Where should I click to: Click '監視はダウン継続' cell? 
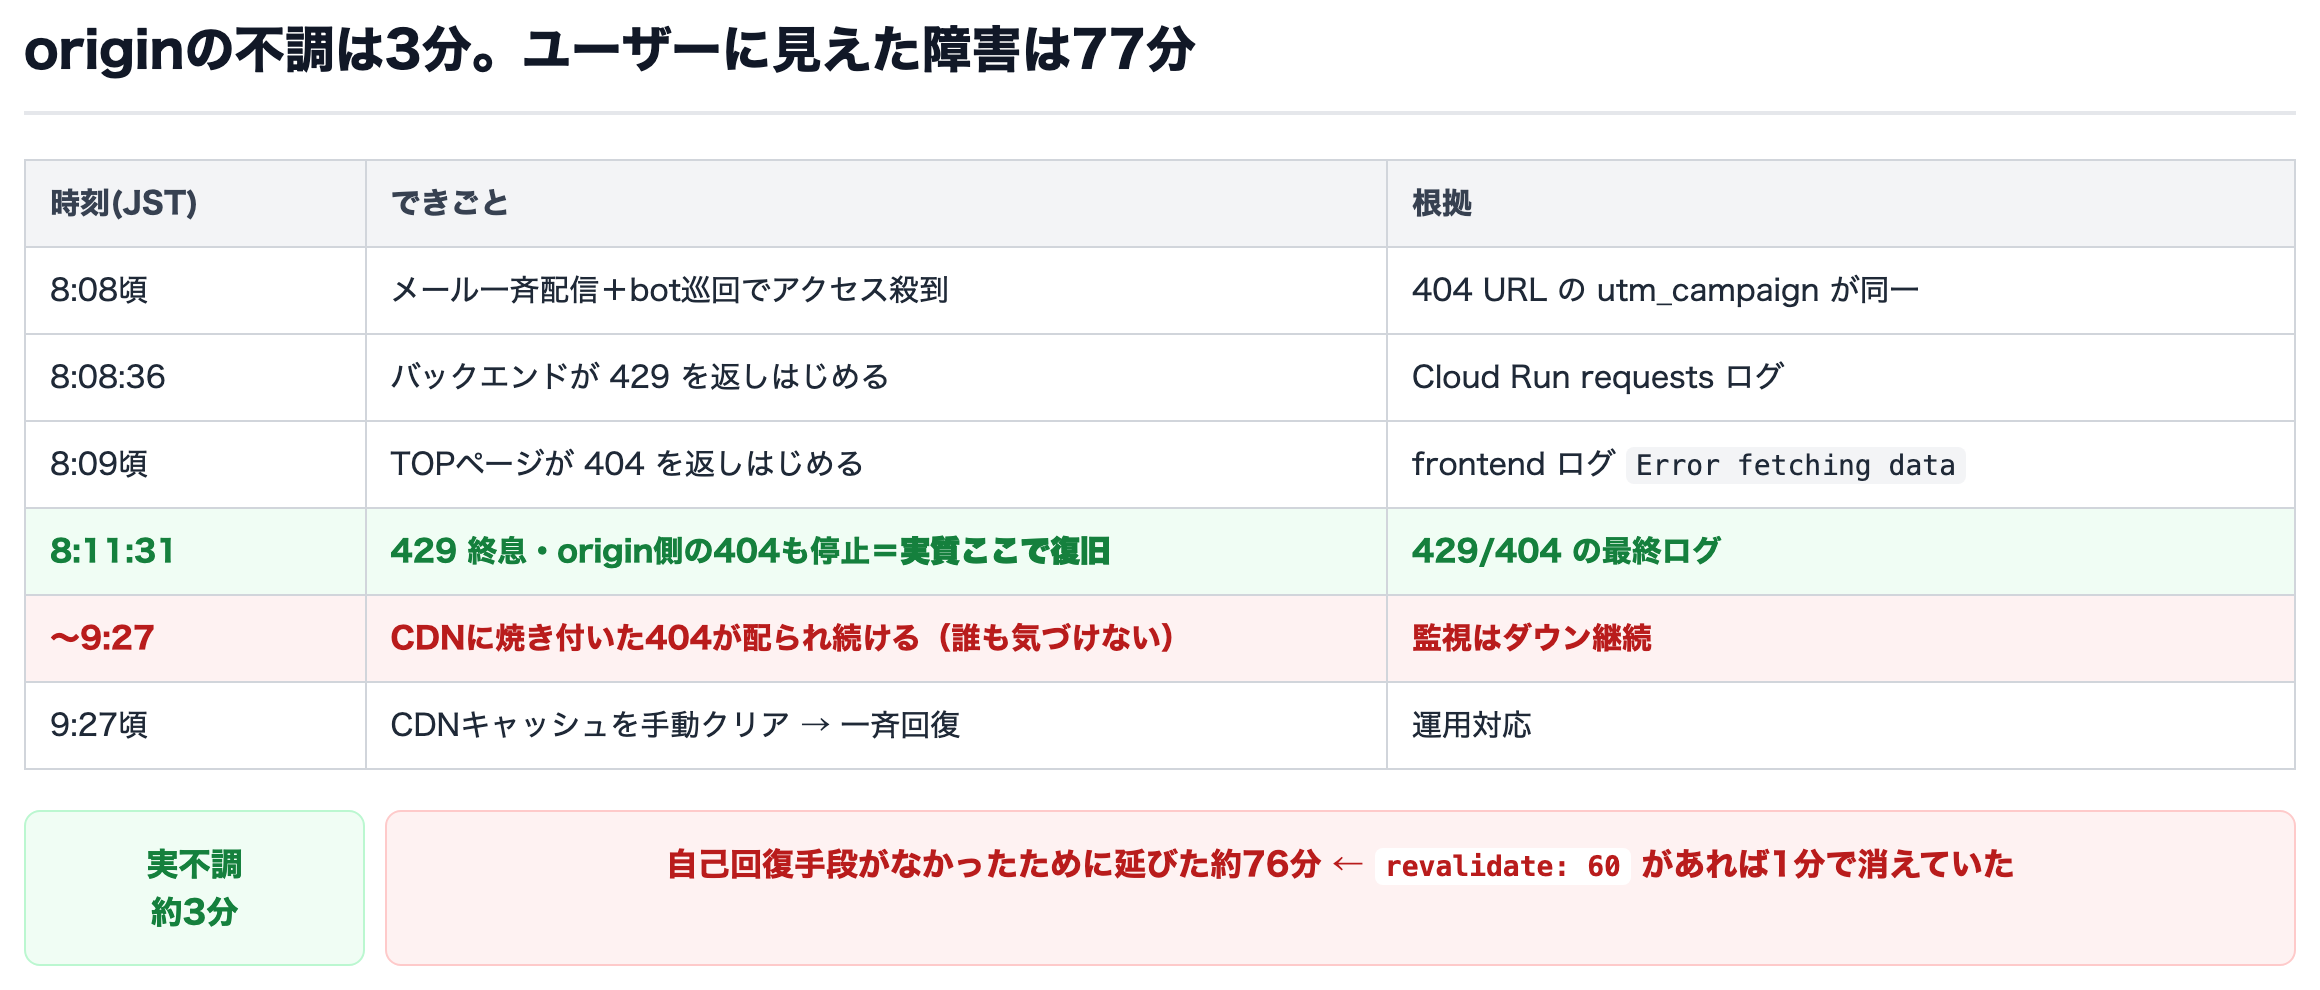1840,639
